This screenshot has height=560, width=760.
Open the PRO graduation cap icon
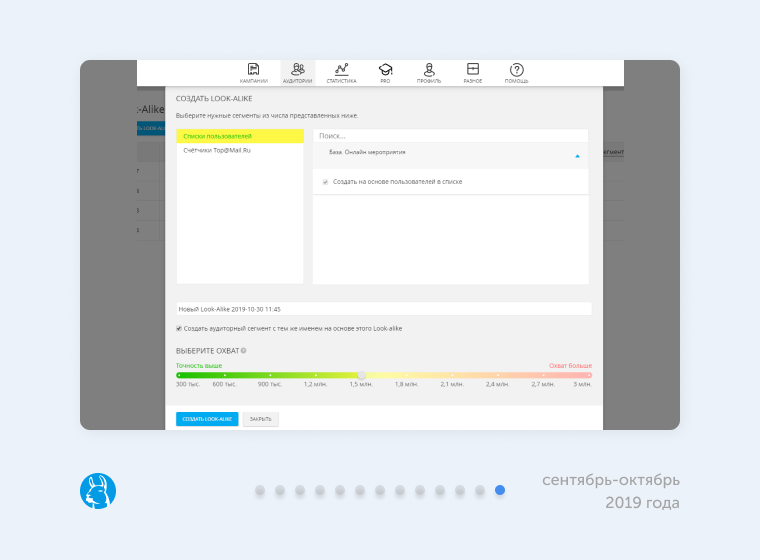pos(385,70)
